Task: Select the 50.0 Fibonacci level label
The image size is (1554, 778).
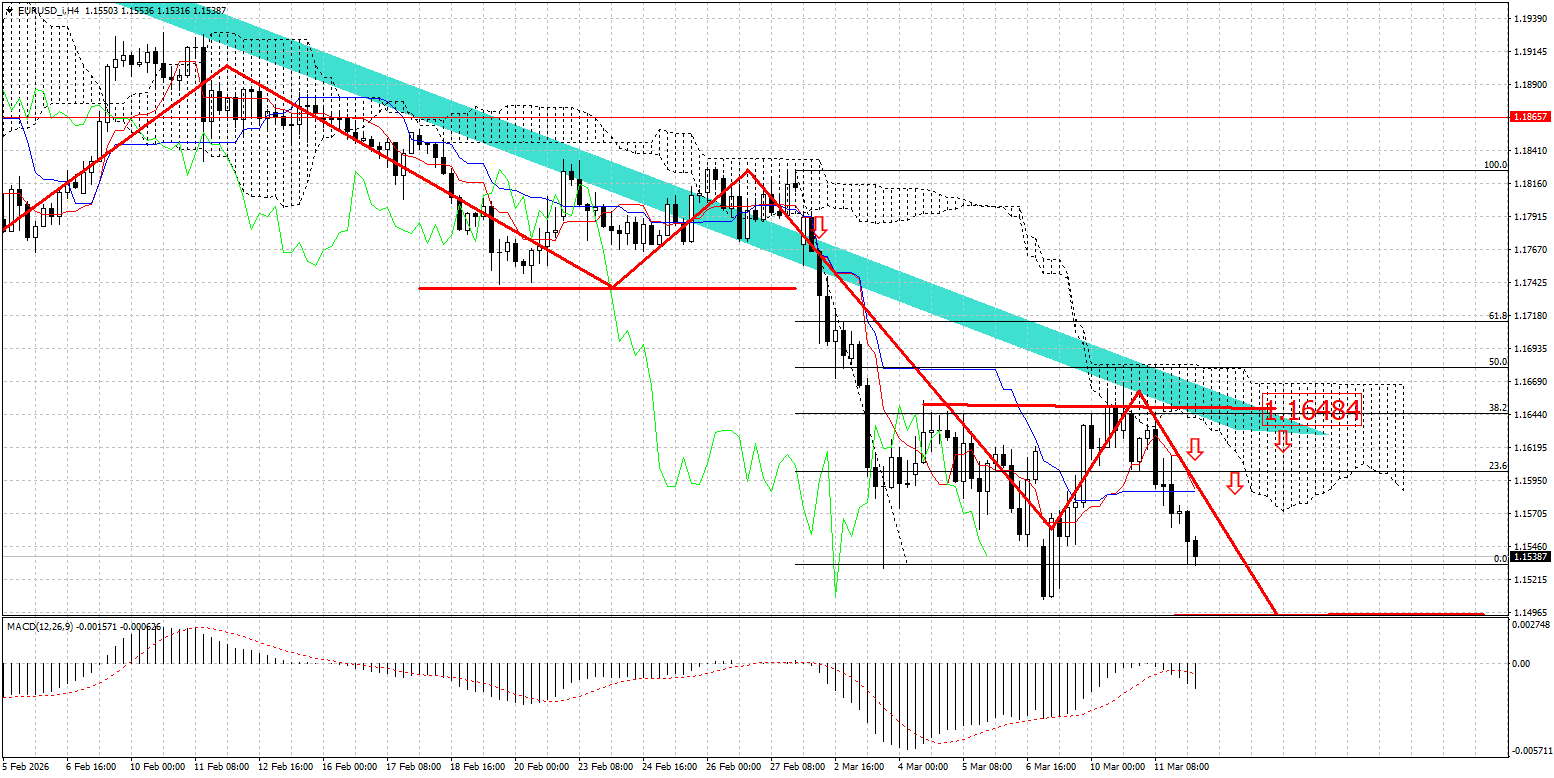Action: point(1498,362)
